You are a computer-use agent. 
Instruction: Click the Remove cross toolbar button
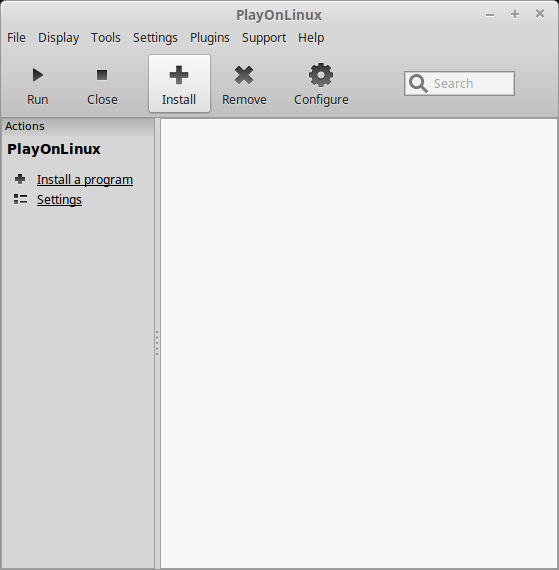click(244, 84)
